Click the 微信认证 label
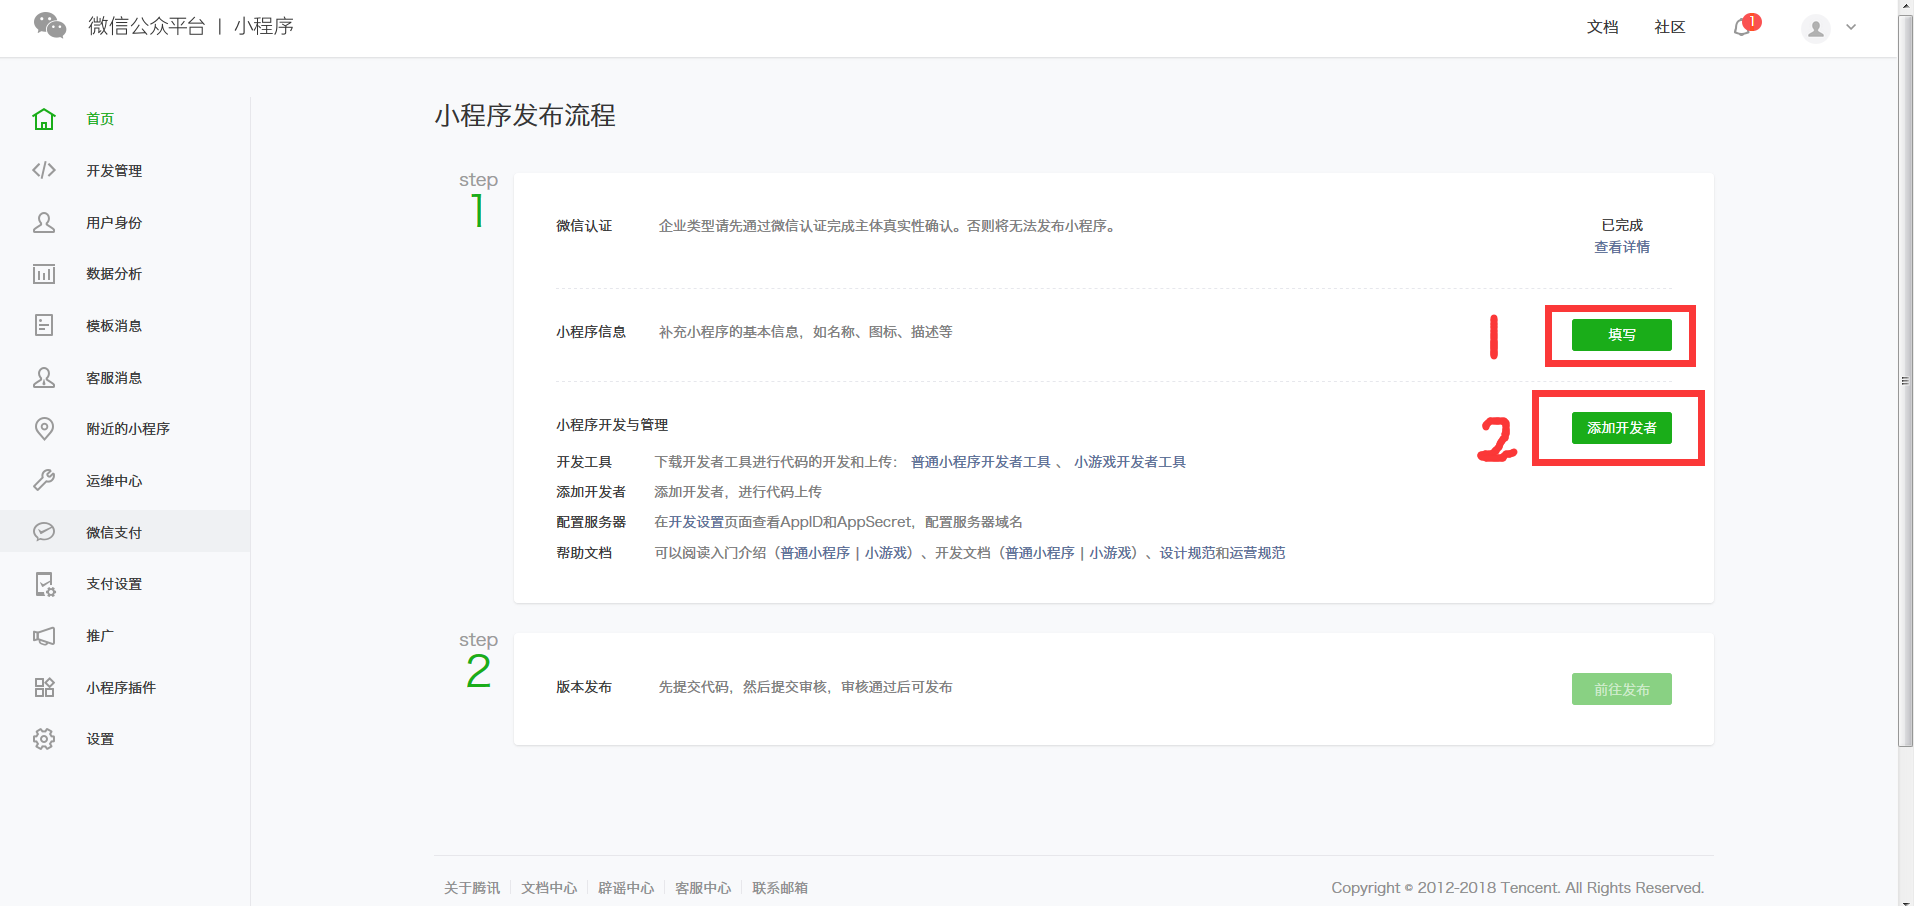 pyautogui.click(x=584, y=226)
